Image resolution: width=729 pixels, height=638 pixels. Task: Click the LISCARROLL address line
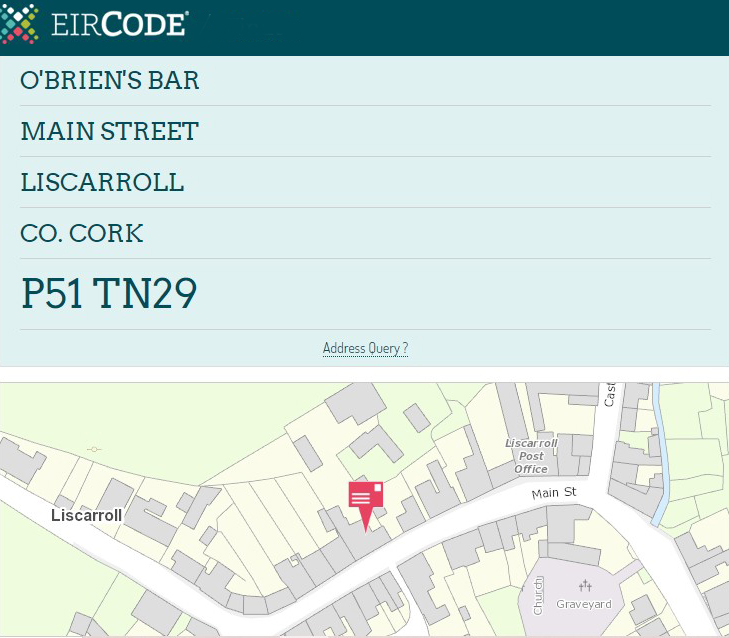point(102,183)
